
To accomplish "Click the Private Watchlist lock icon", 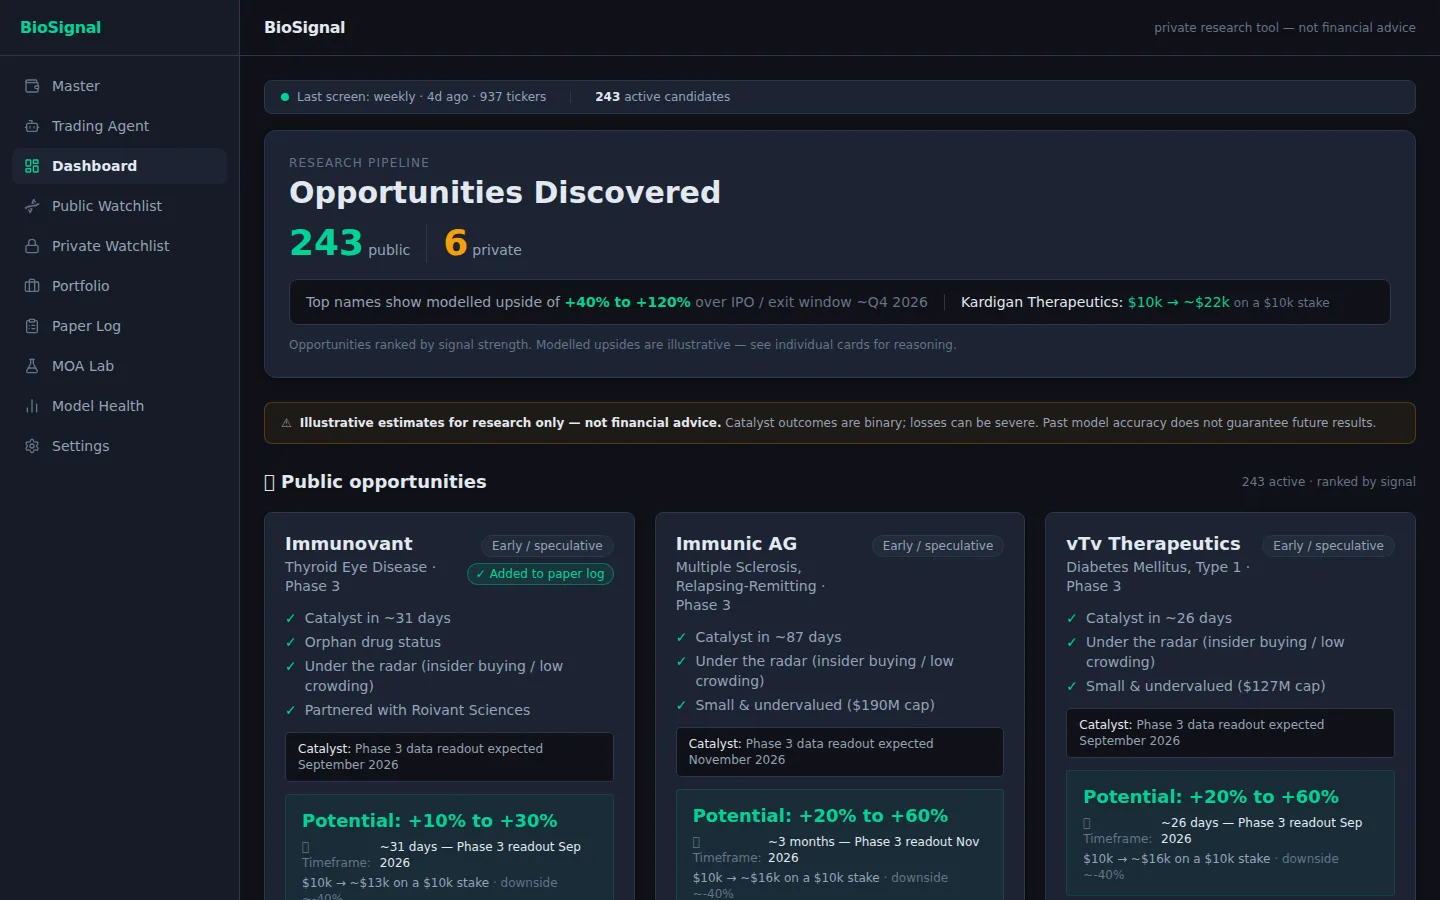I will (32, 246).
